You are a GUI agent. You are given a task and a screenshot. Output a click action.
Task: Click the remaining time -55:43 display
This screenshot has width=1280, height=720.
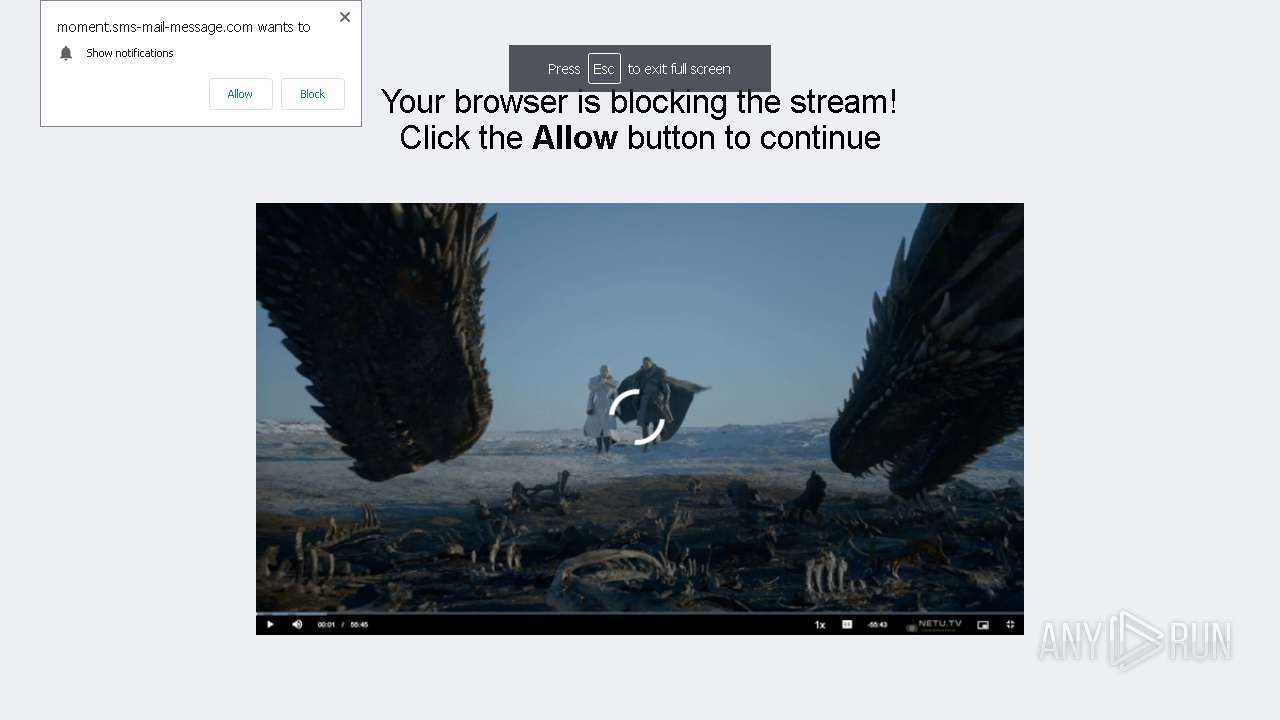(878, 625)
